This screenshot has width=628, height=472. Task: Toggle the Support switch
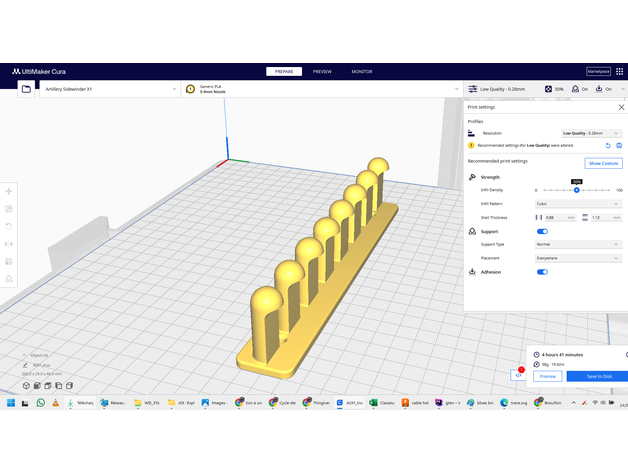pos(543,231)
